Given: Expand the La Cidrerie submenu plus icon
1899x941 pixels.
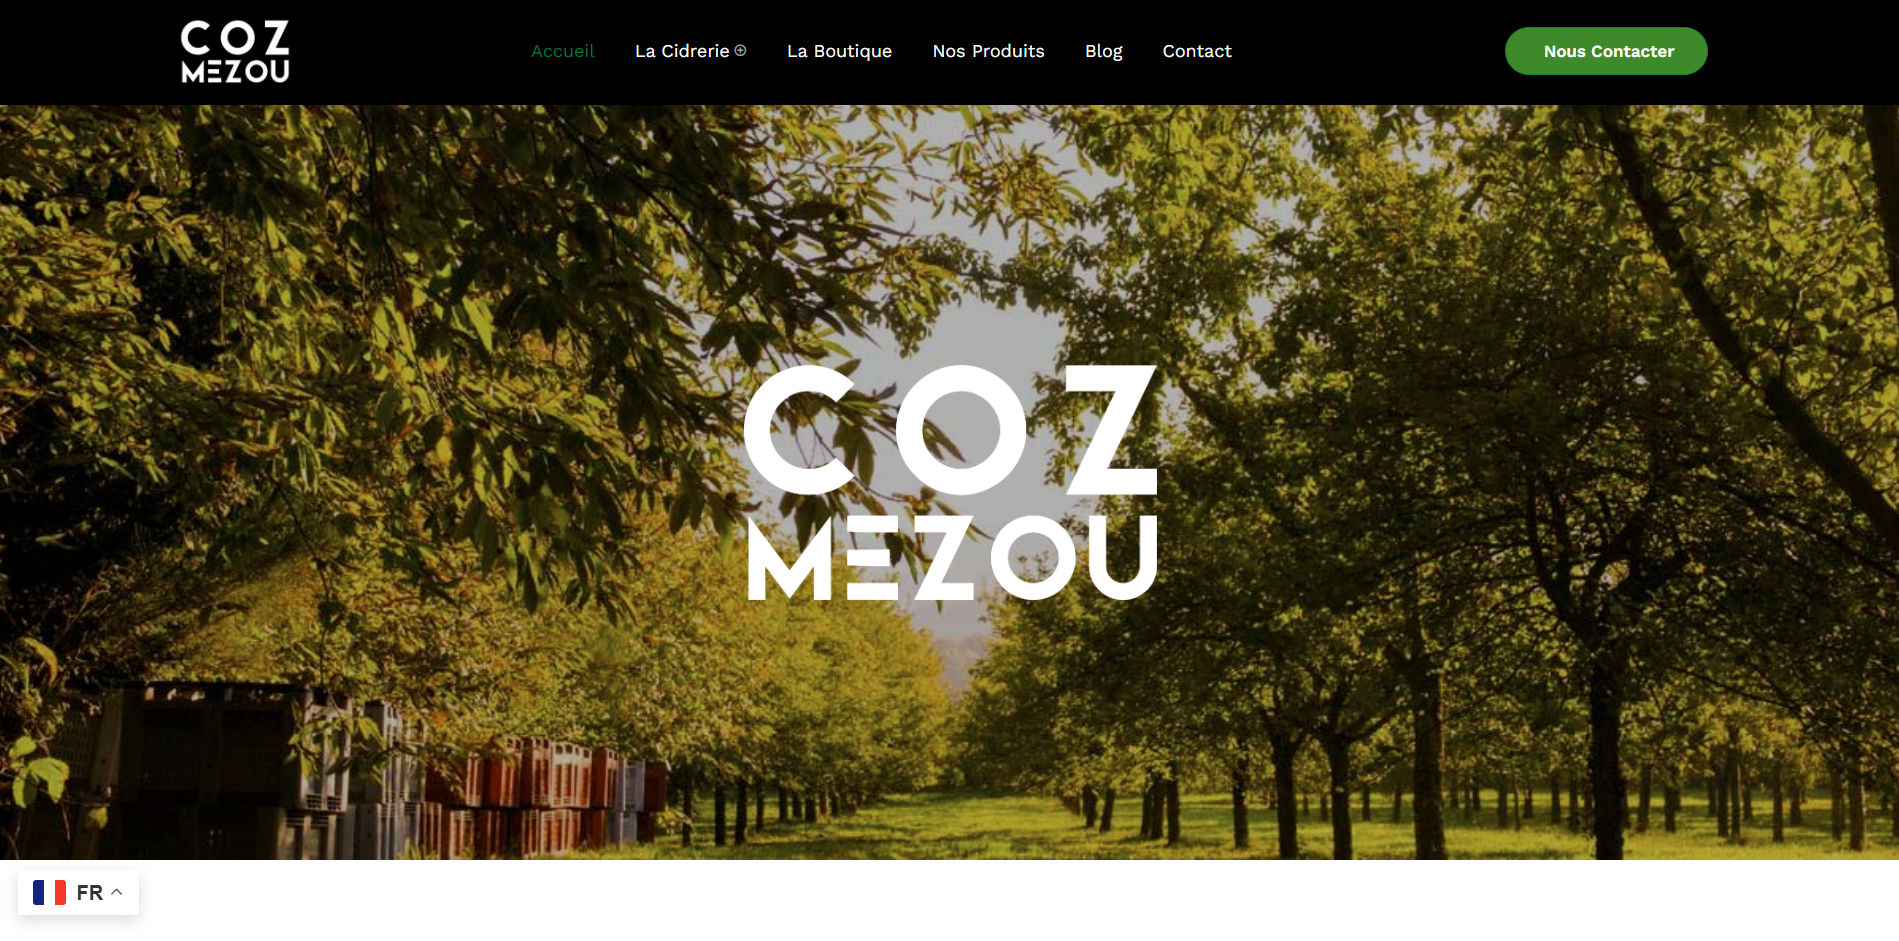Looking at the screenshot, I should [x=740, y=50].
